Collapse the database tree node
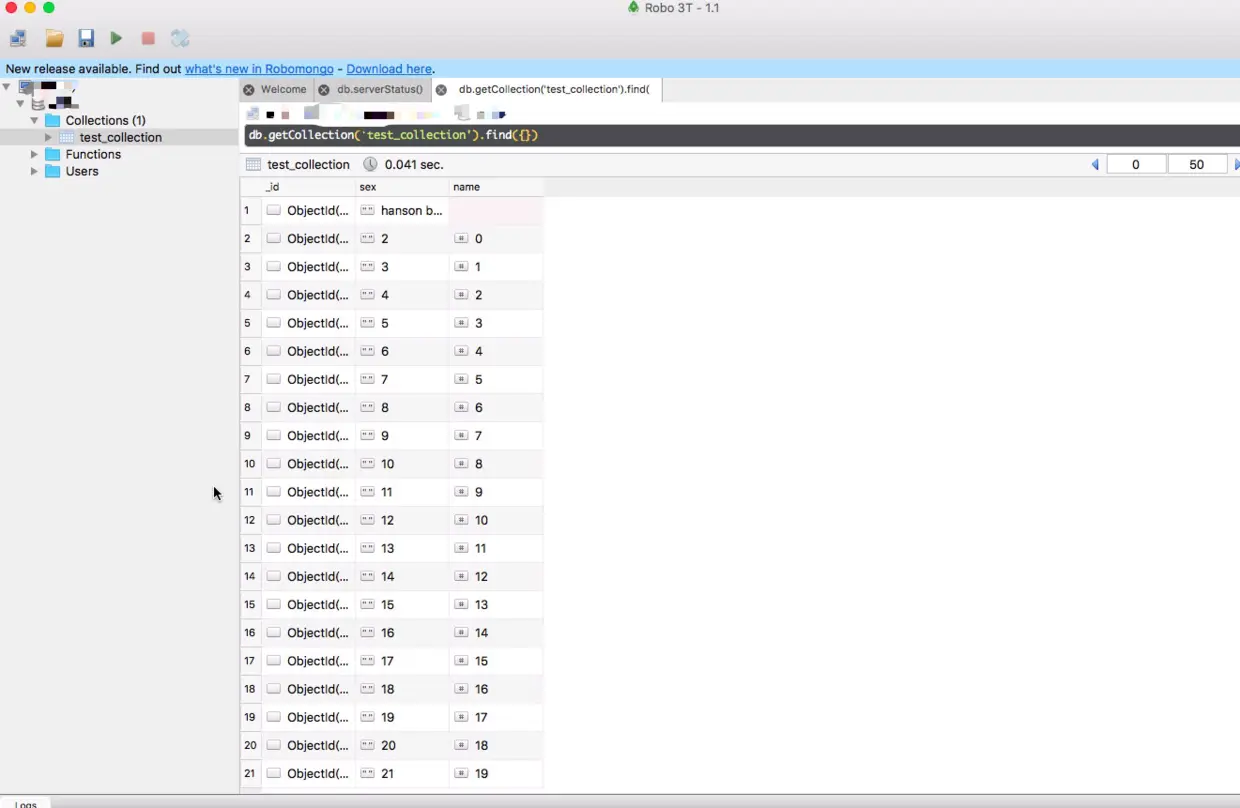 (x=20, y=103)
